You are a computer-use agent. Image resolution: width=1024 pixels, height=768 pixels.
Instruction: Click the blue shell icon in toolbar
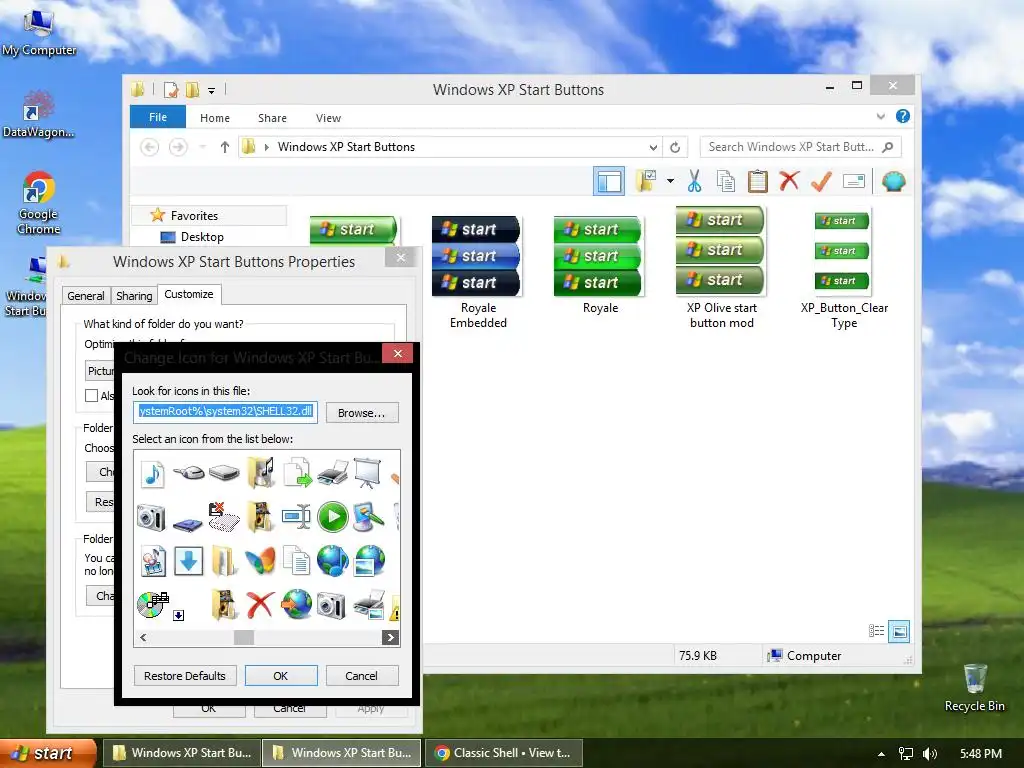(893, 181)
